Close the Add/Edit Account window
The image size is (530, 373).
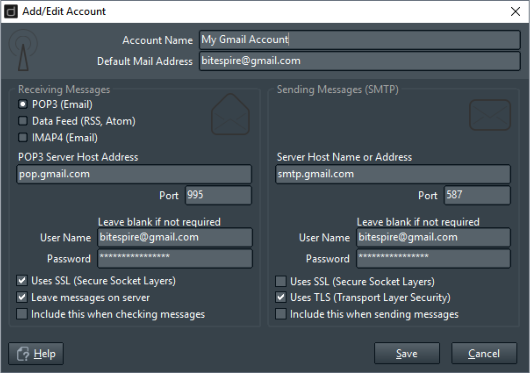(x=515, y=11)
